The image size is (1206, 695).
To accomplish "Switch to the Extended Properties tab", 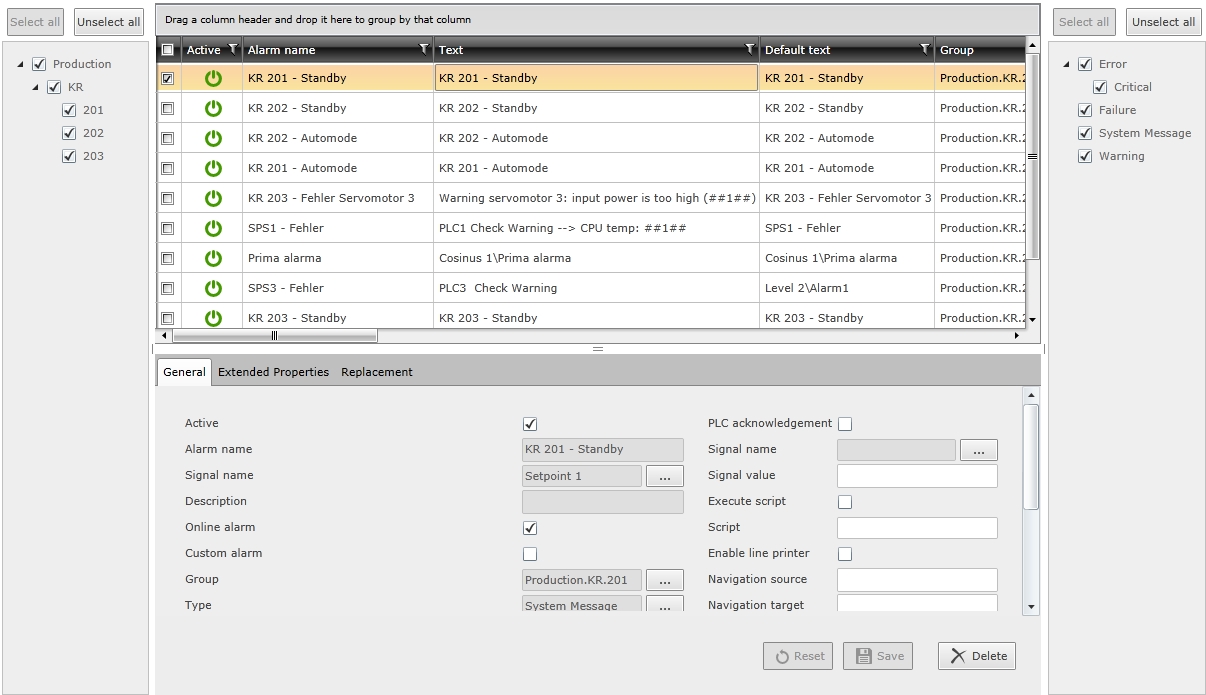I will coord(273,372).
